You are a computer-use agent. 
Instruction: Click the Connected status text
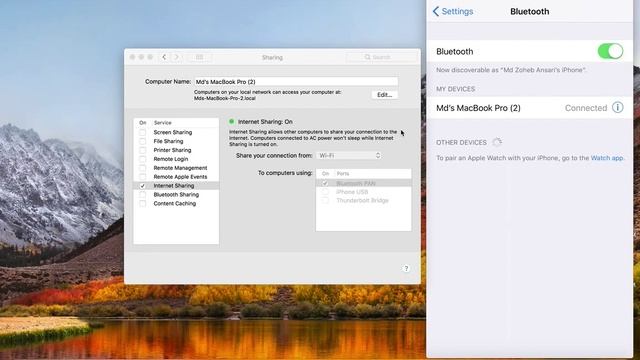586,108
